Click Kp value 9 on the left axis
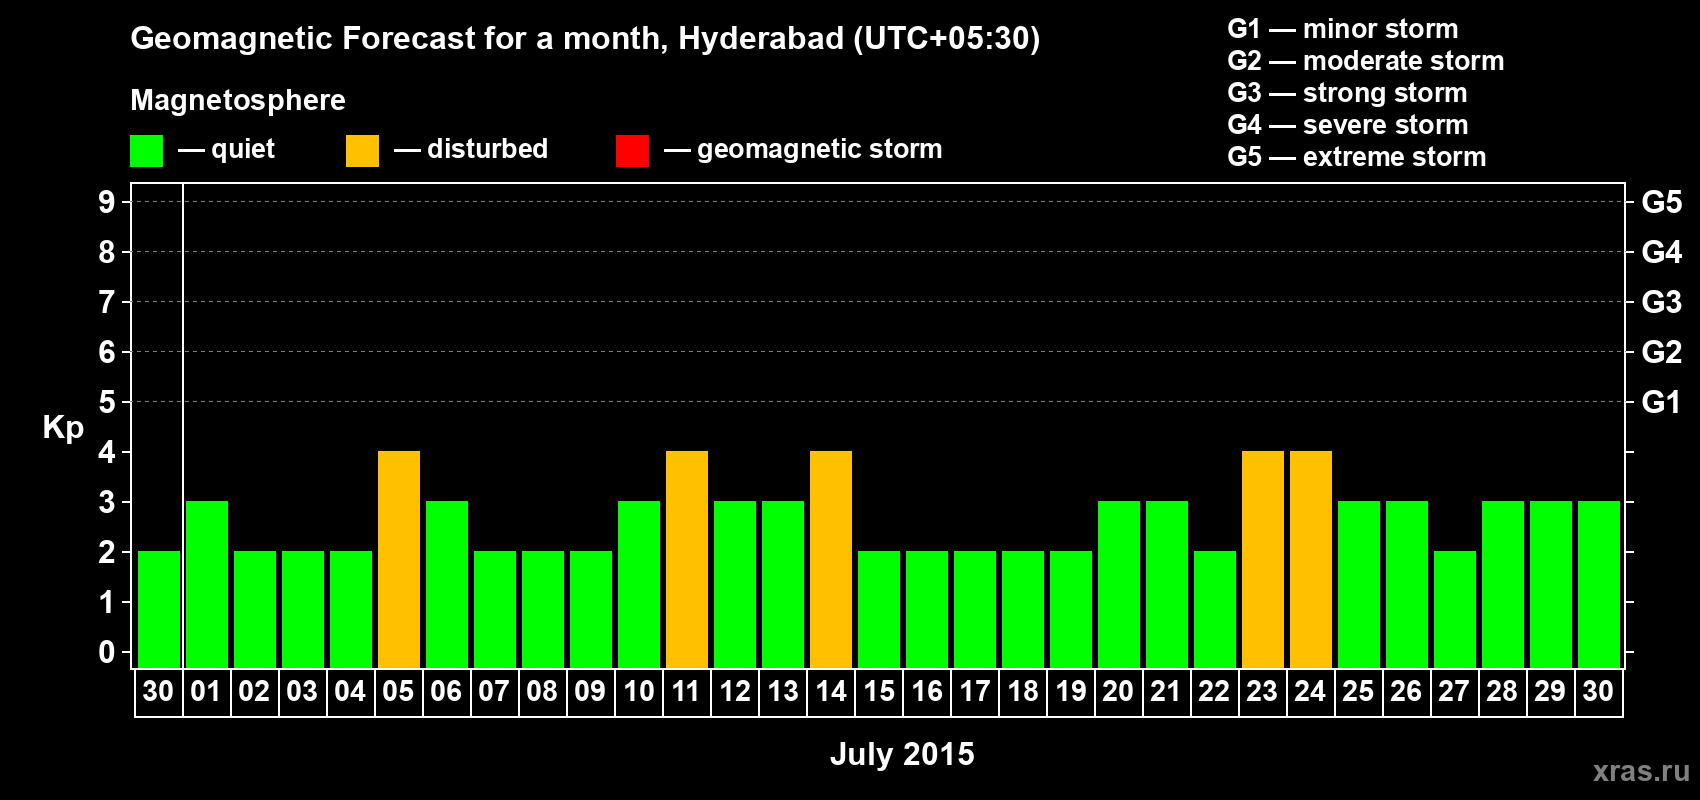The width and height of the screenshot is (1700, 800). pos(107,202)
